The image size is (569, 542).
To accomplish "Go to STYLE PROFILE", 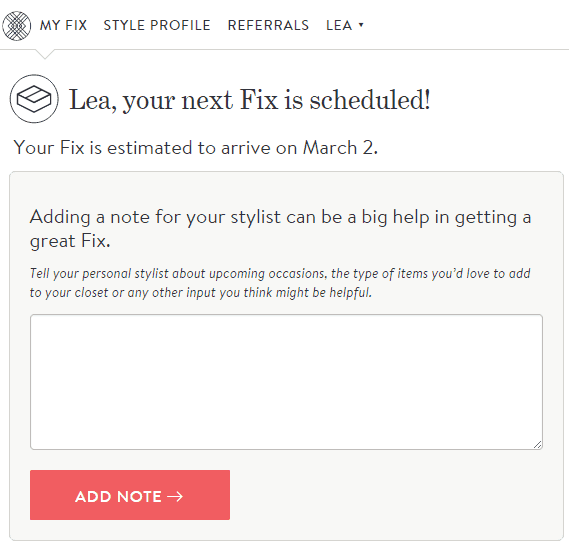I will (x=157, y=25).
